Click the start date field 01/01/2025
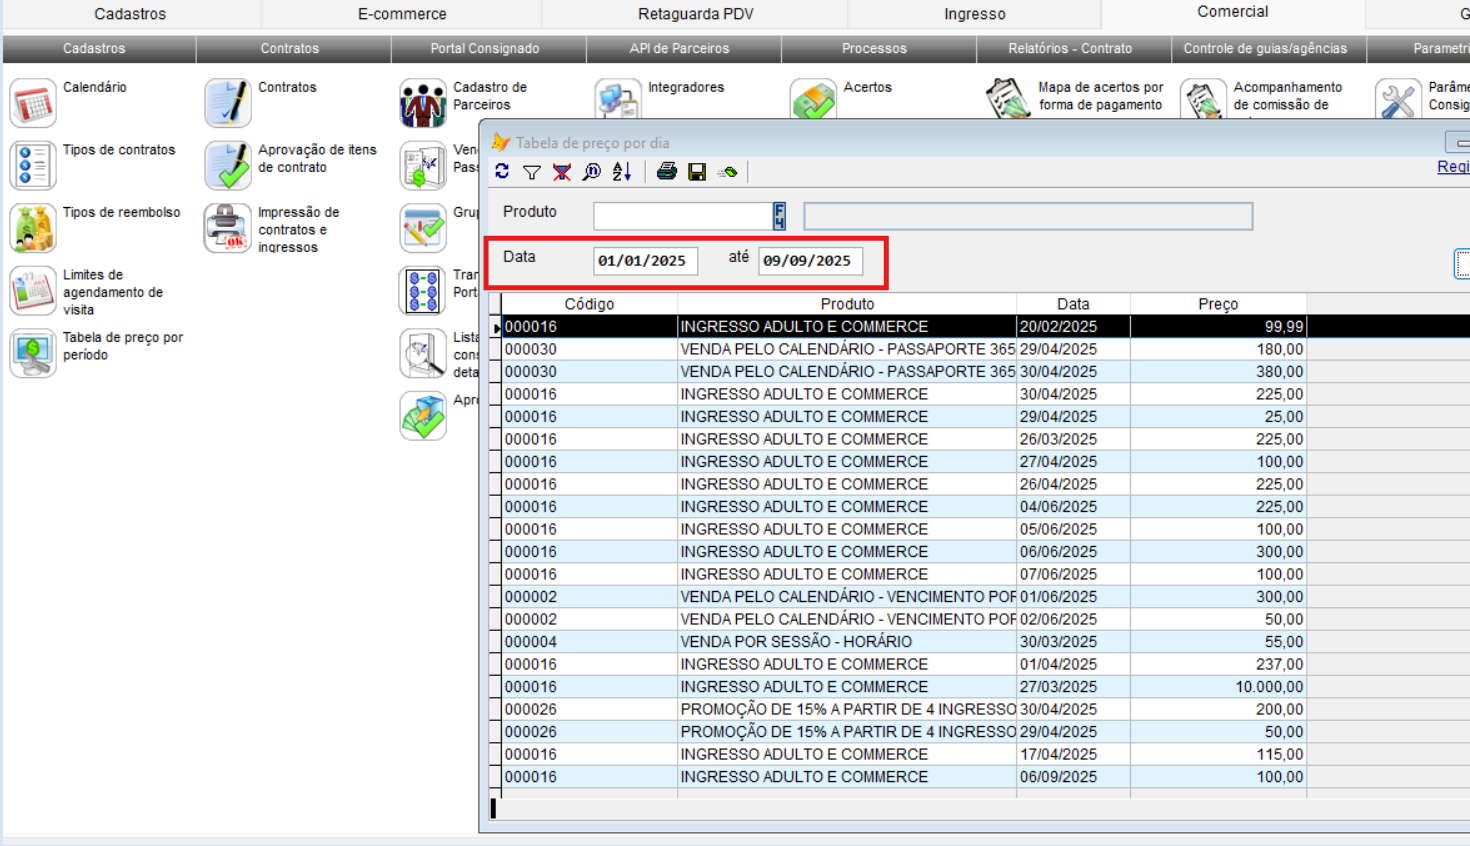This screenshot has height=846, width=1470. [644, 261]
